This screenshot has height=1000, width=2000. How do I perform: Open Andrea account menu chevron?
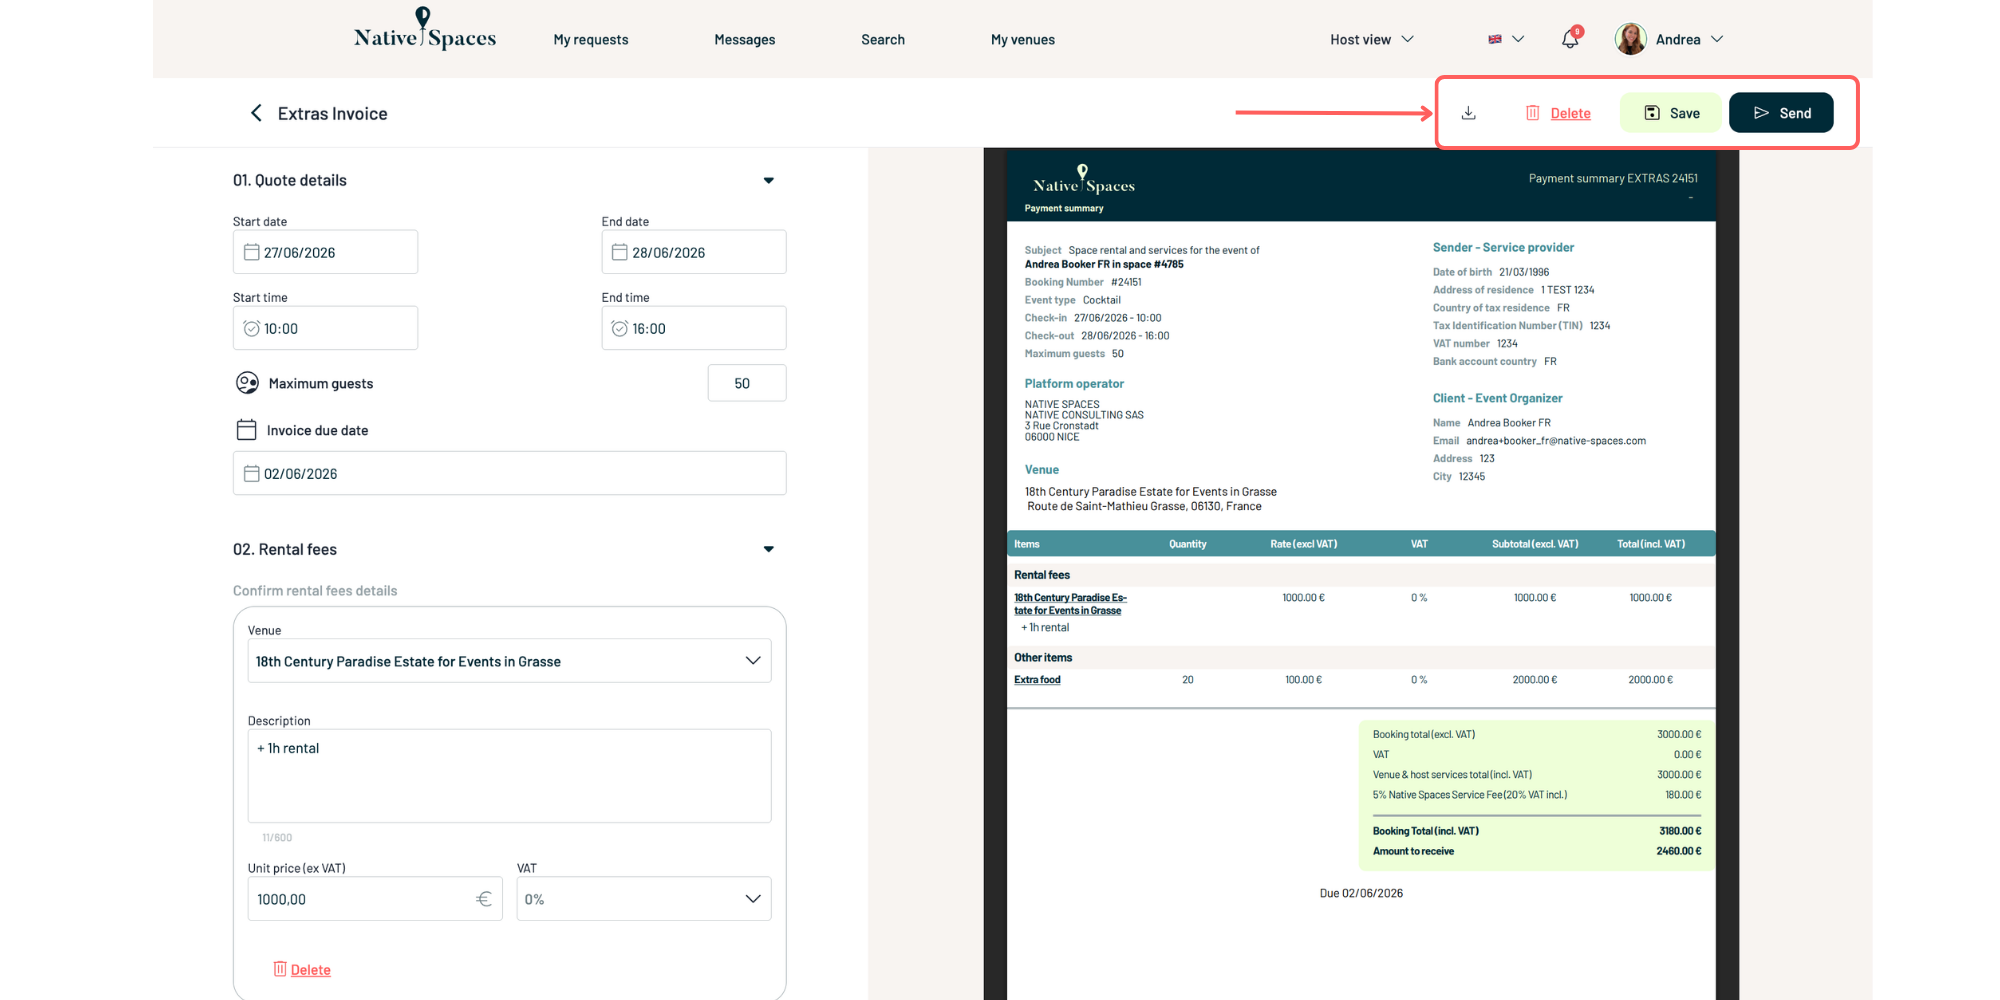tap(1717, 39)
